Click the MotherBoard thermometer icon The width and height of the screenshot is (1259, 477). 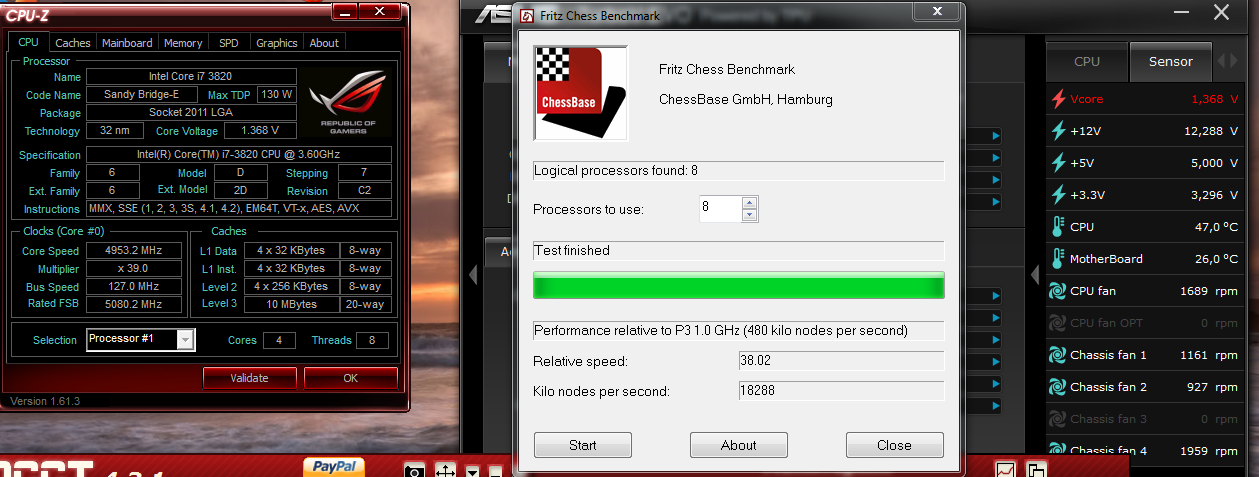click(1058, 259)
